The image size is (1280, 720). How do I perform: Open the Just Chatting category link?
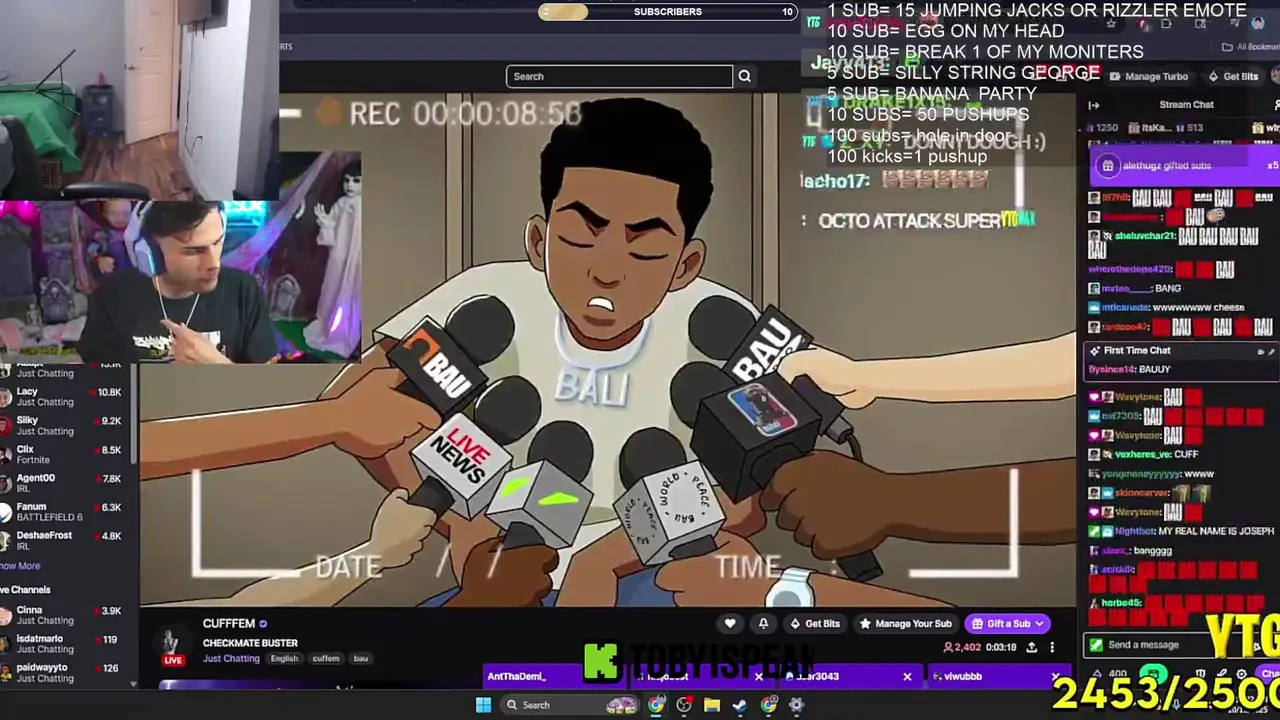(231, 658)
